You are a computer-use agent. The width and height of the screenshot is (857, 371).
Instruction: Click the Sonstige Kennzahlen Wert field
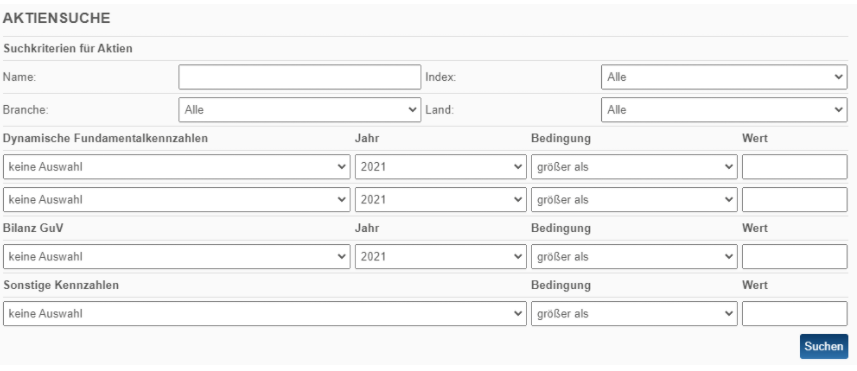coord(795,314)
